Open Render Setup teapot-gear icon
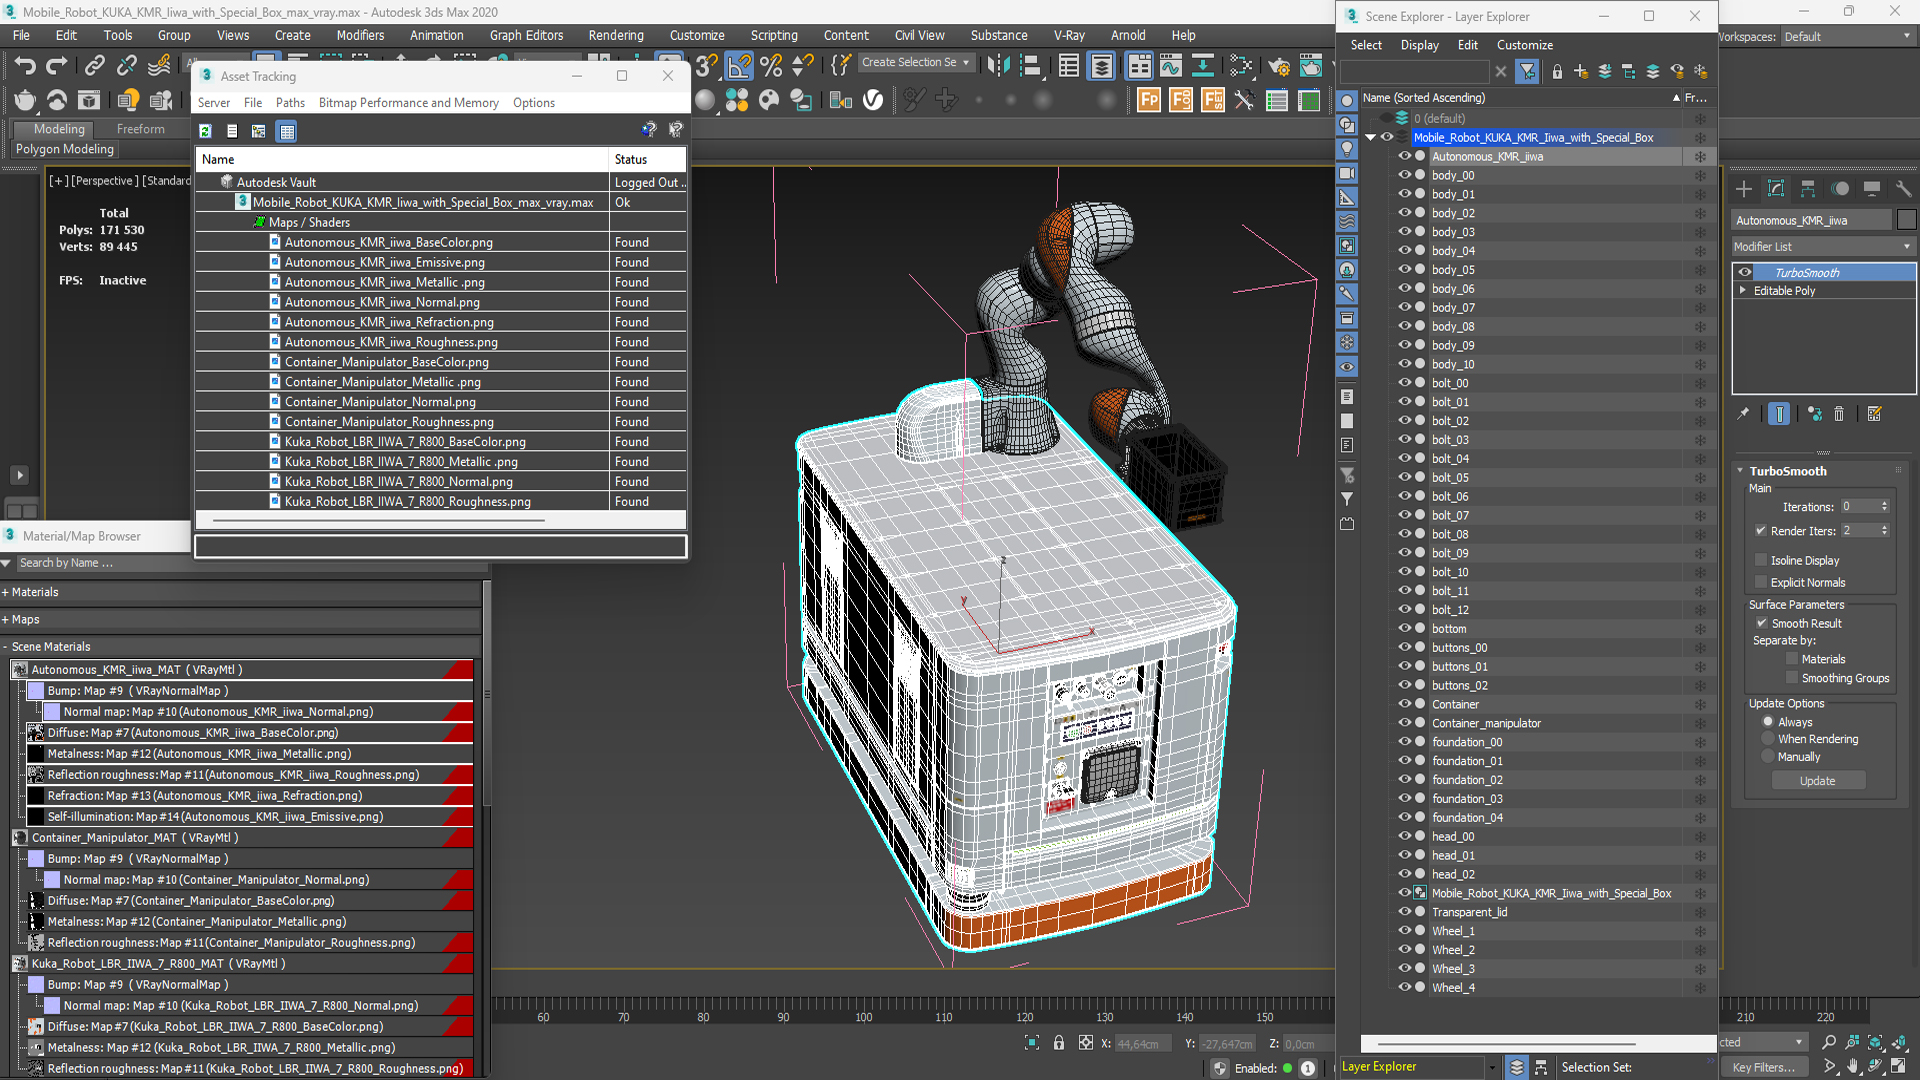Viewport: 1920px width, 1080px height. click(x=1278, y=66)
